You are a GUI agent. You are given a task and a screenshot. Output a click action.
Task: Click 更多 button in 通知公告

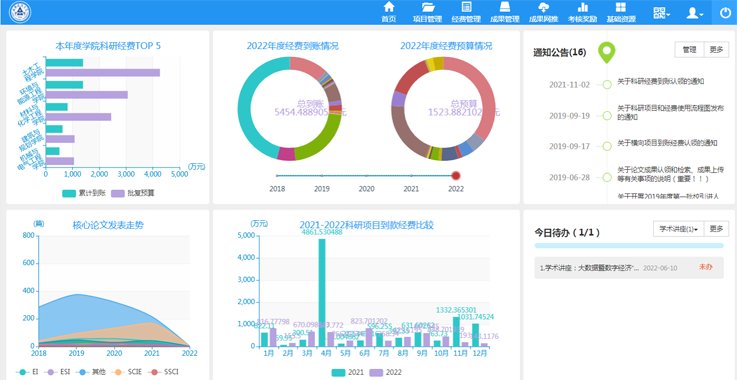pyautogui.click(x=716, y=50)
